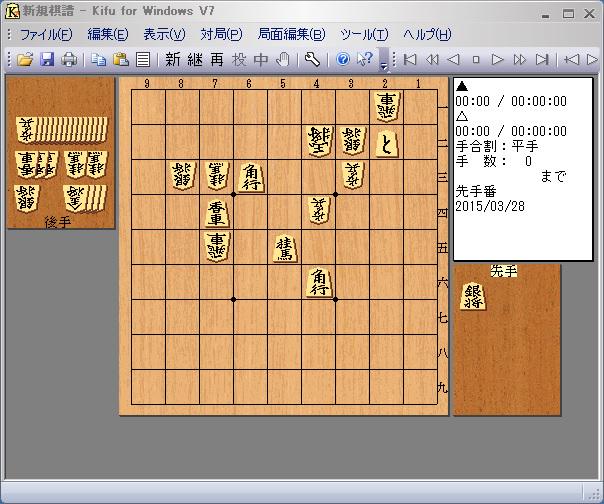Image resolution: width=604 pixels, height=504 pixels.
Task: Open settings with the wrench icon
Action: coord(312,59)
